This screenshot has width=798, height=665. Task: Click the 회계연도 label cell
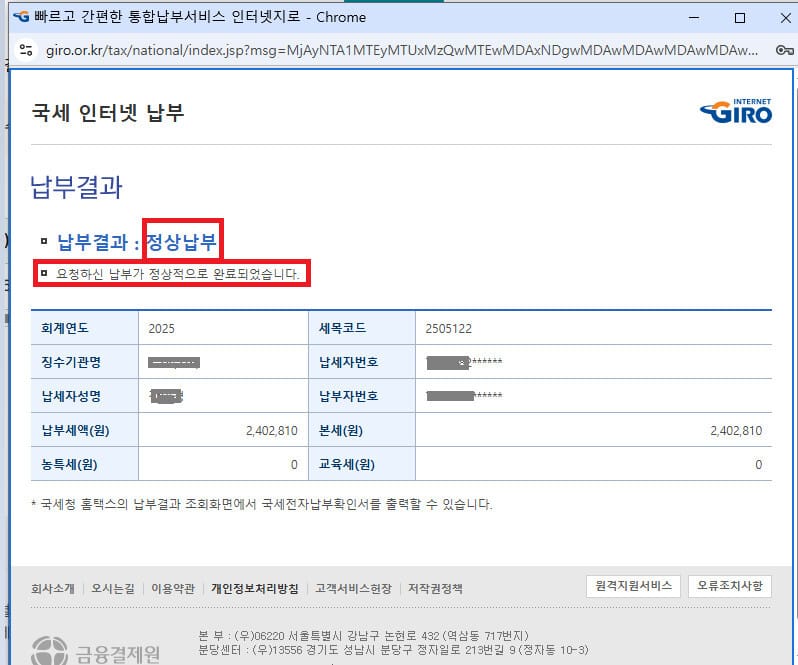(84, 328)
